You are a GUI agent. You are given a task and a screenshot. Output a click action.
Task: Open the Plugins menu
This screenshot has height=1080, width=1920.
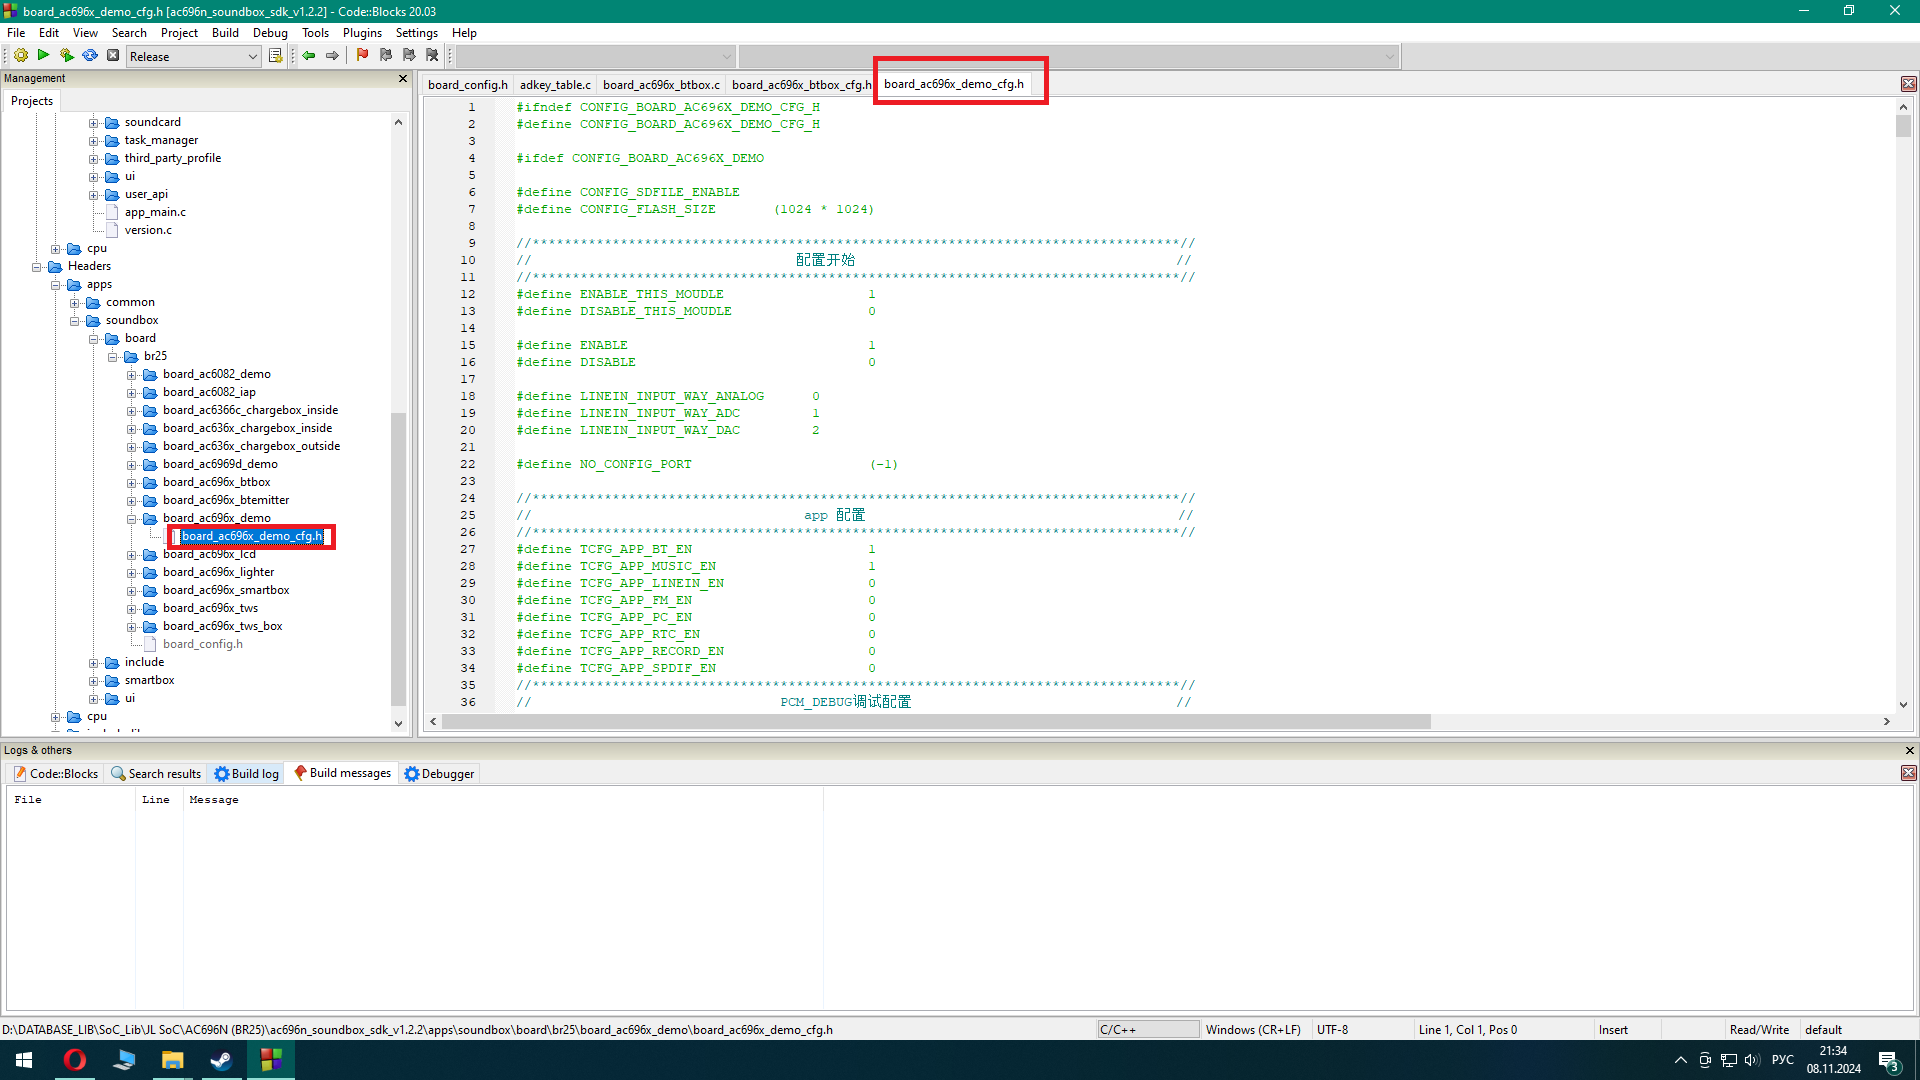pyautogui.click(x=362, y=33)
